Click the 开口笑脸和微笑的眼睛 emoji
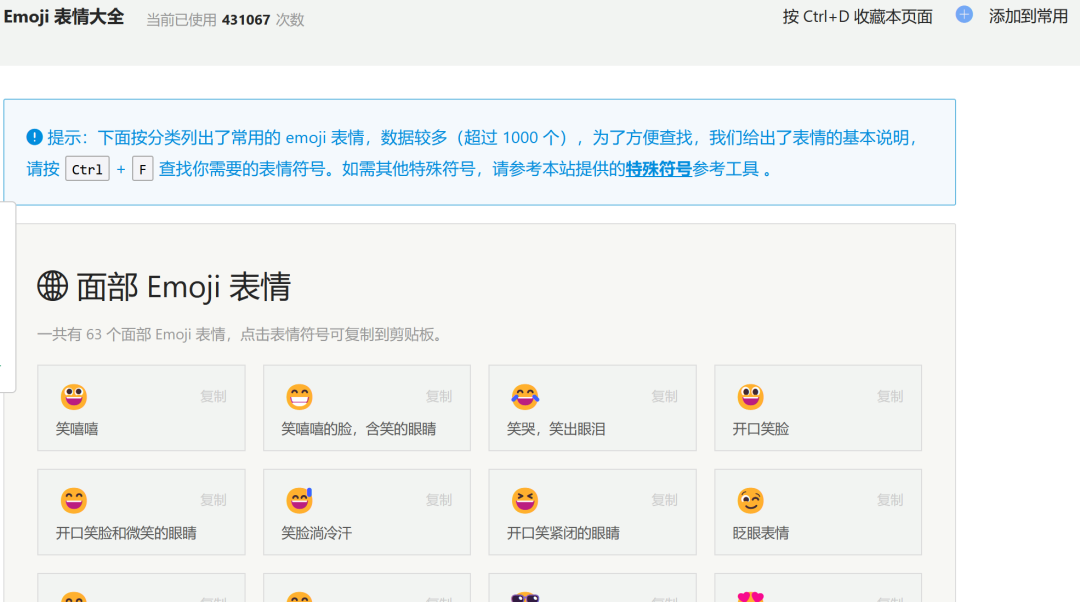The width and height of the screenshot is (1080, 602). coord(74,500)
